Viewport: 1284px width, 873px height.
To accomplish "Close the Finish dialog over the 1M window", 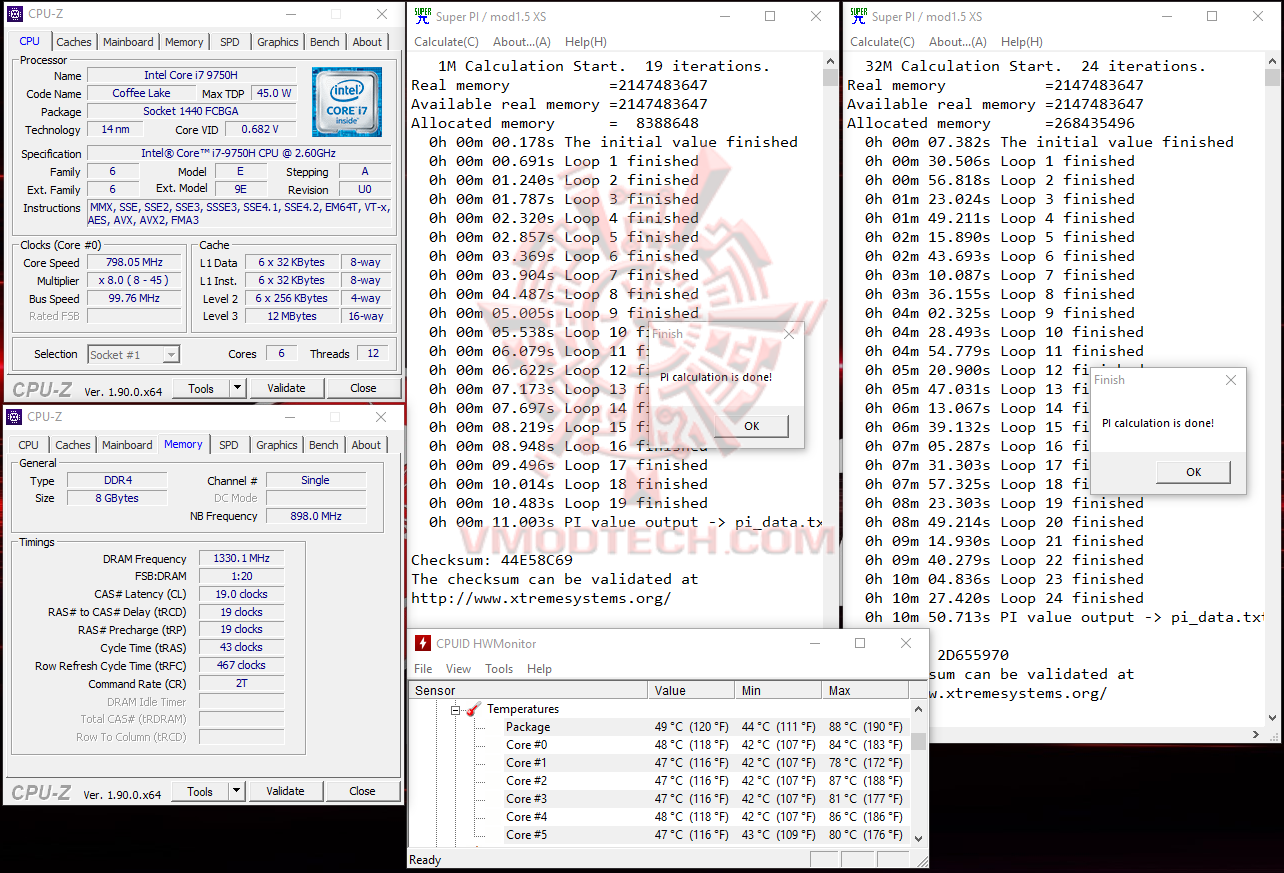I will click(x=789, y=334).
